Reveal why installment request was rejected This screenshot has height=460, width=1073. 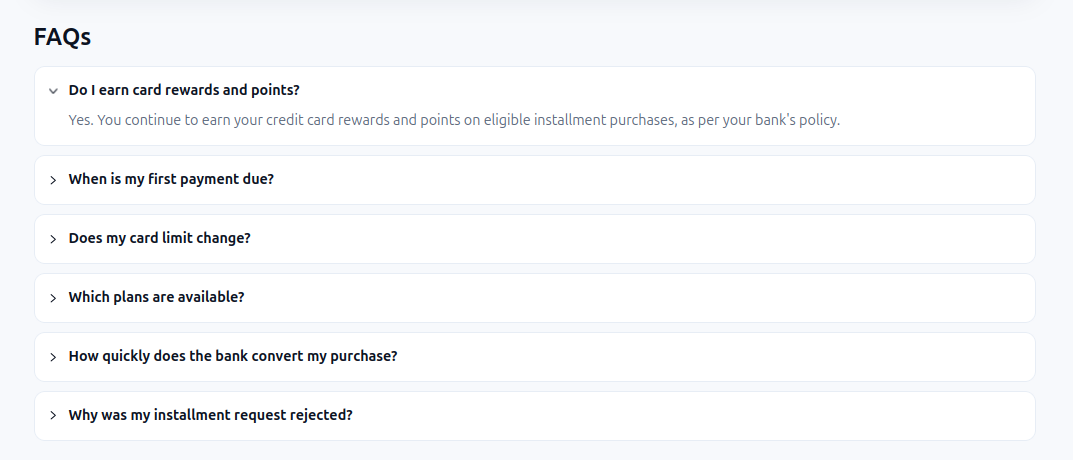click(210, 416)
